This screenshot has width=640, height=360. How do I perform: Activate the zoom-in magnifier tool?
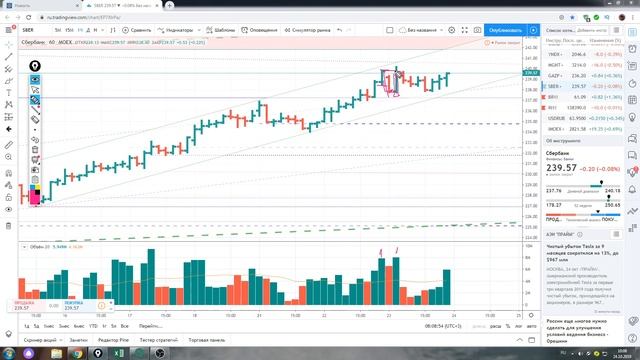pos(9,157)
